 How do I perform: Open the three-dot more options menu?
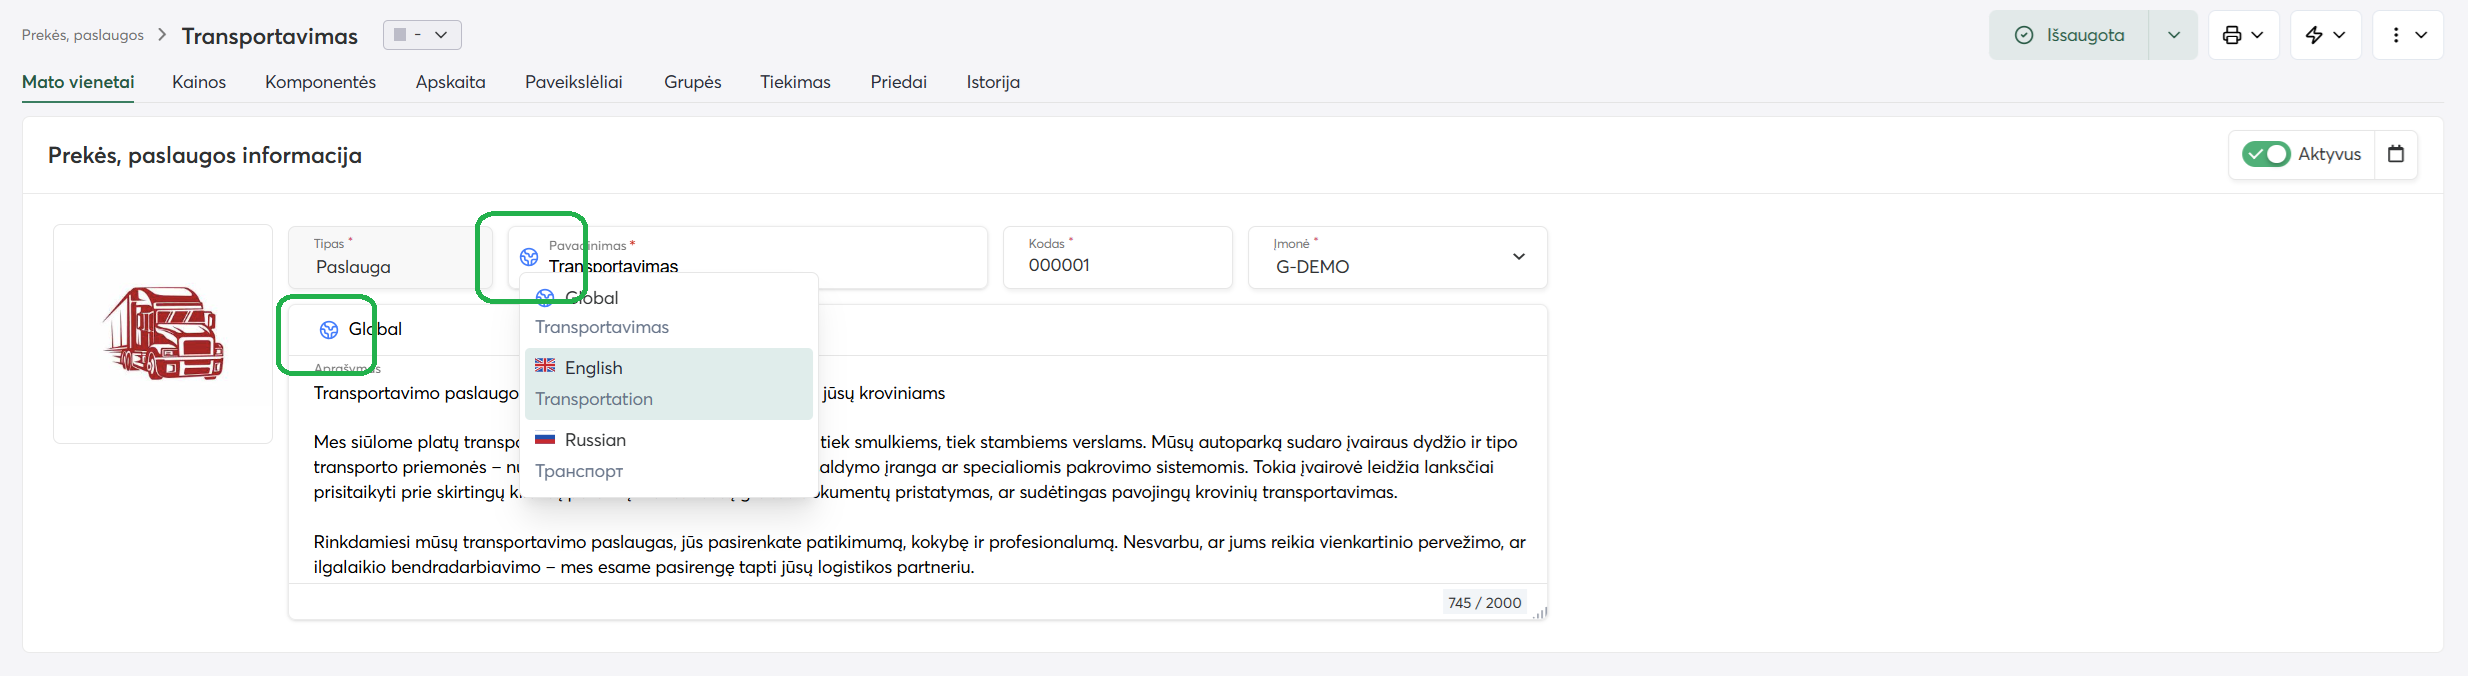click(x=2407, y=35)
